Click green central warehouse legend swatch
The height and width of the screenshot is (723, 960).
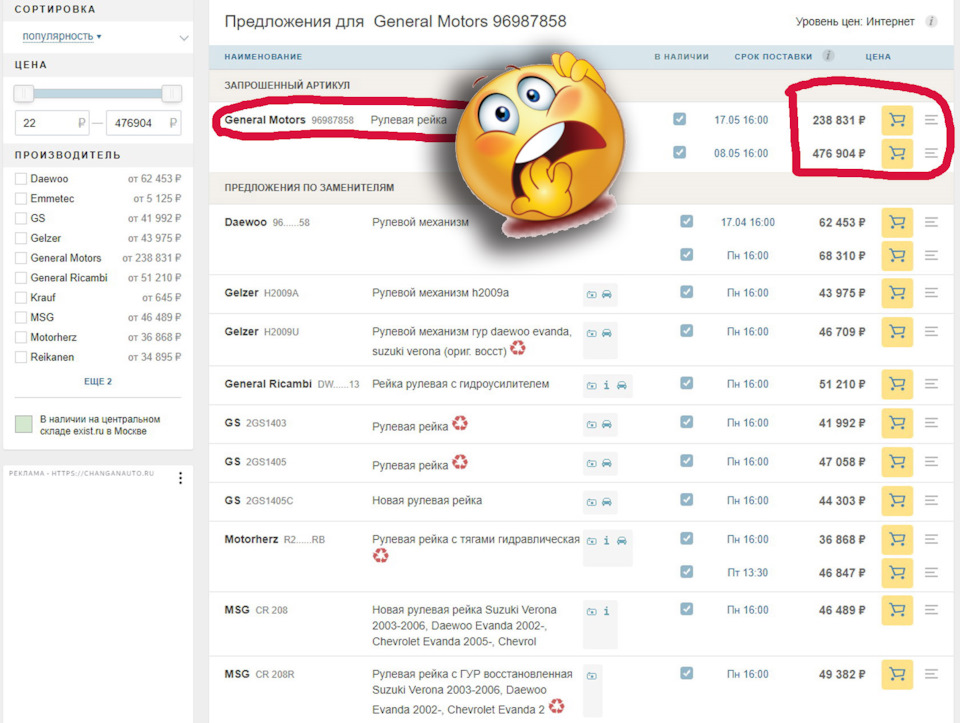[23, 424]
